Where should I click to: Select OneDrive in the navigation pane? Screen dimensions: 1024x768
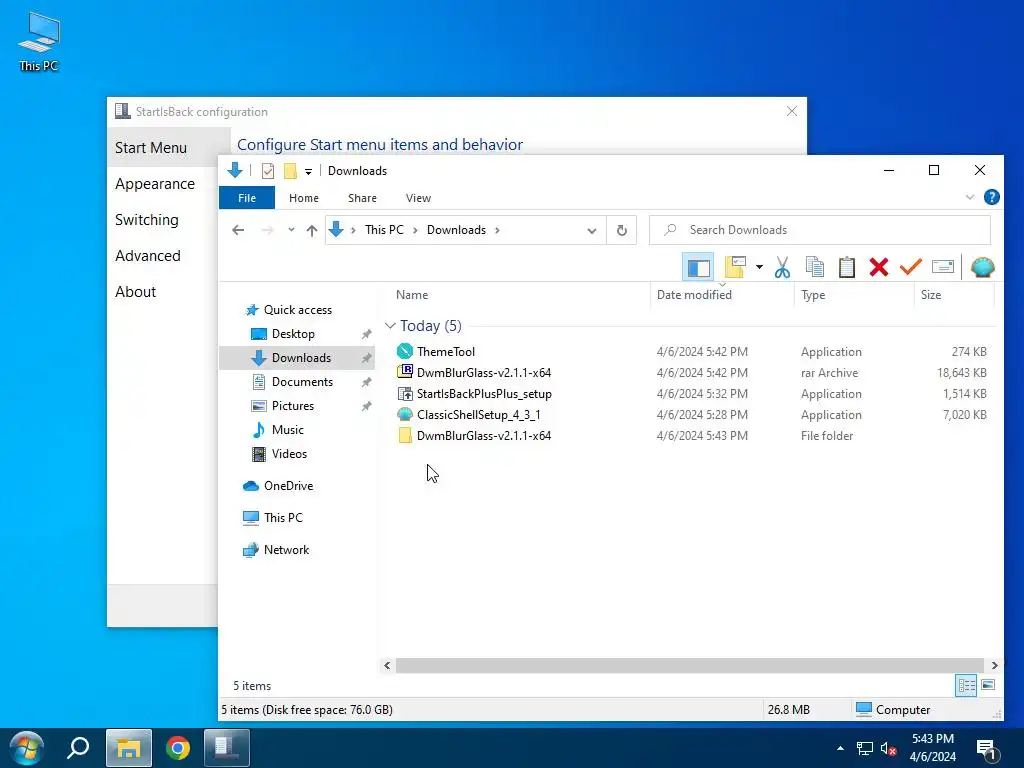[x=288, y=486]
